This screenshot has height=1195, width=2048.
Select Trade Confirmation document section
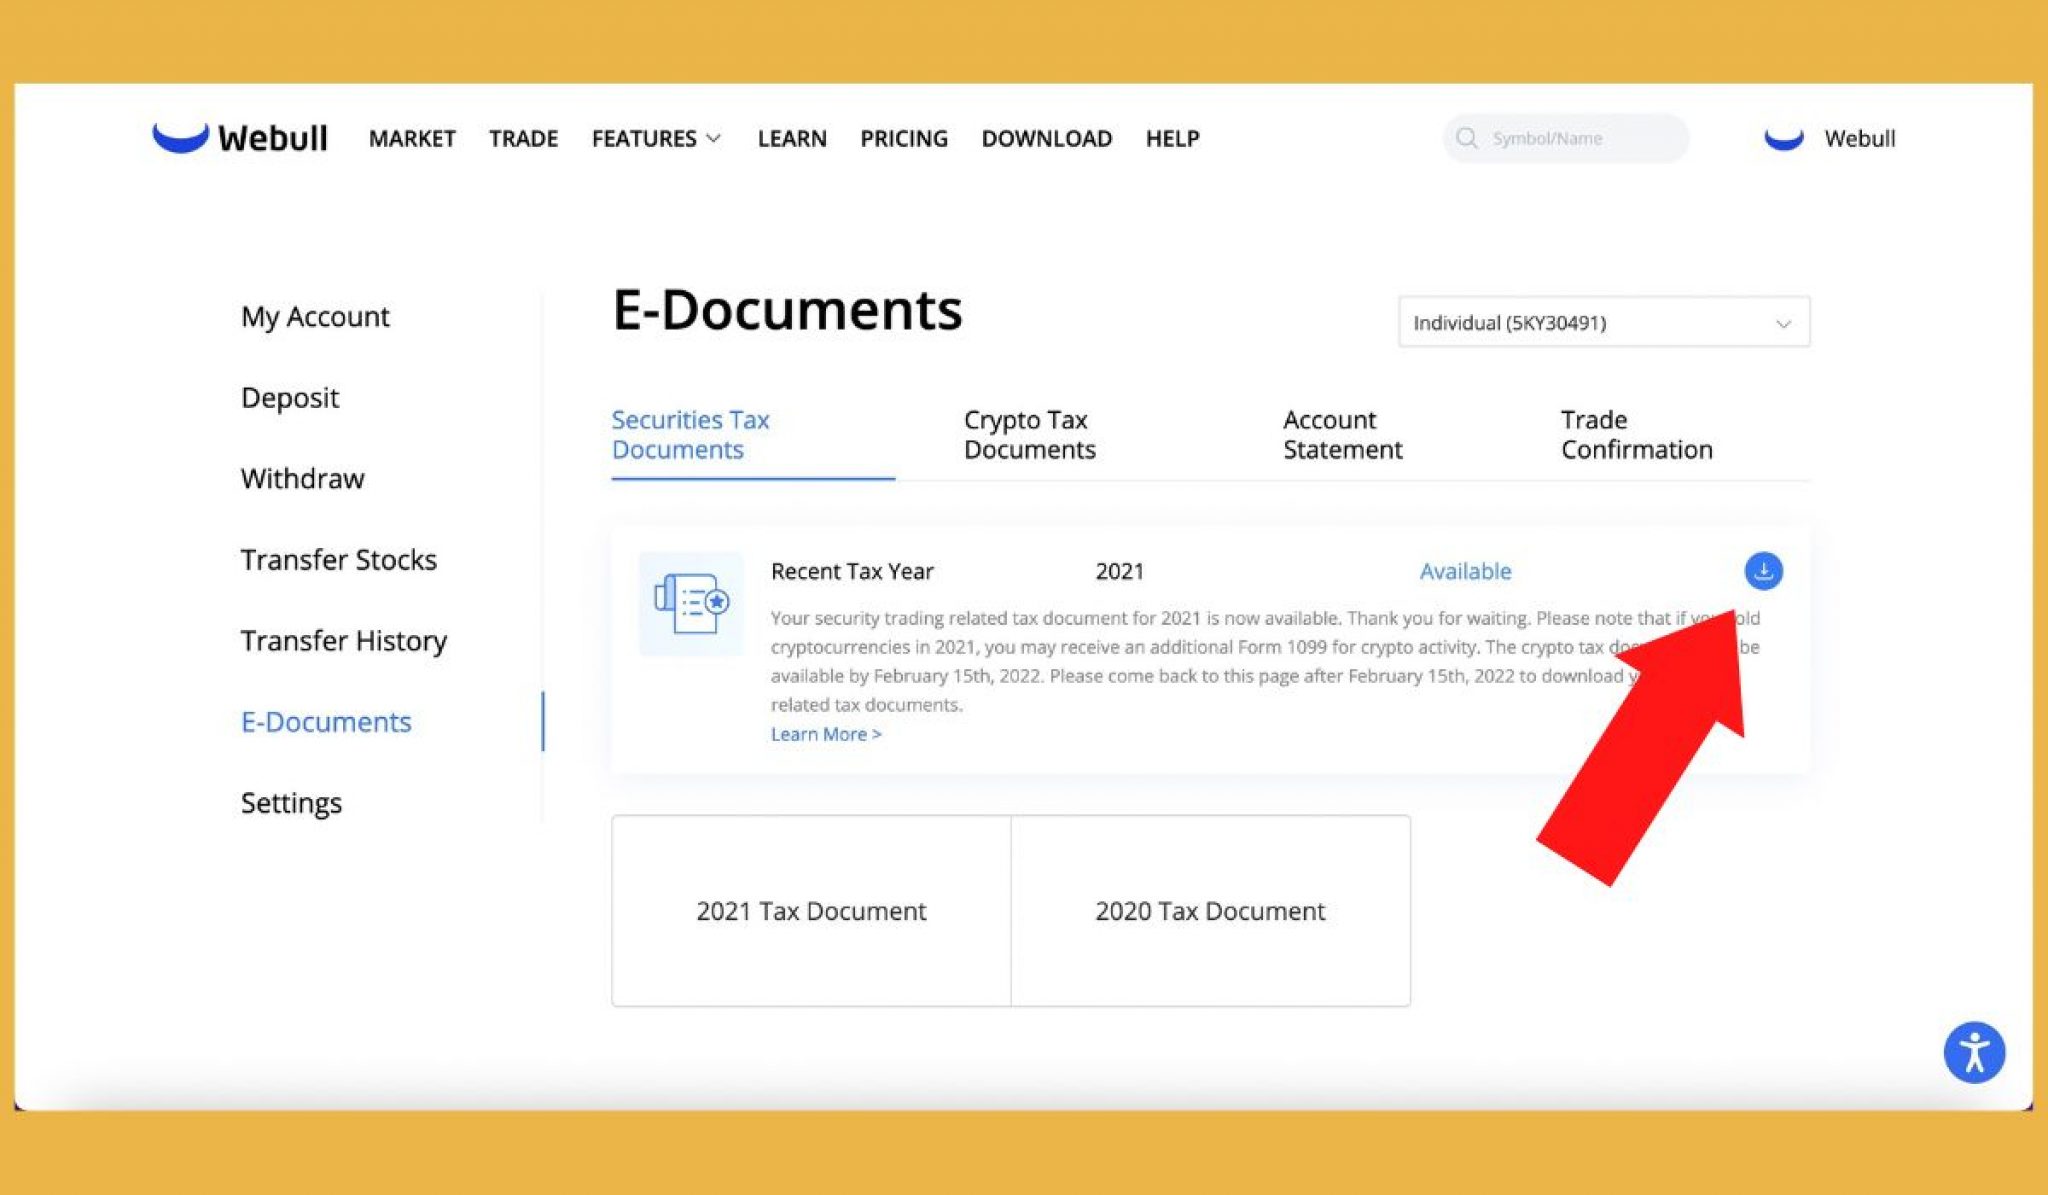[x=1636, y=432]
